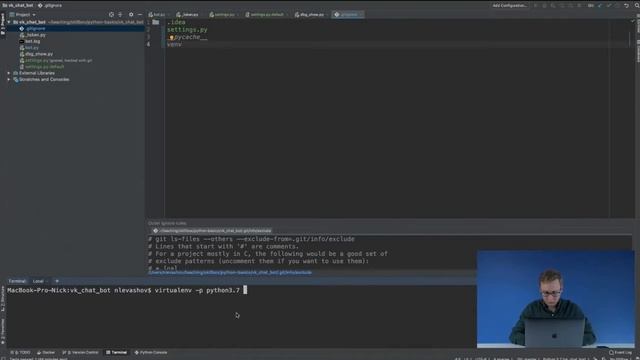Open the Favorites side tool strip

tap(2, 331)
